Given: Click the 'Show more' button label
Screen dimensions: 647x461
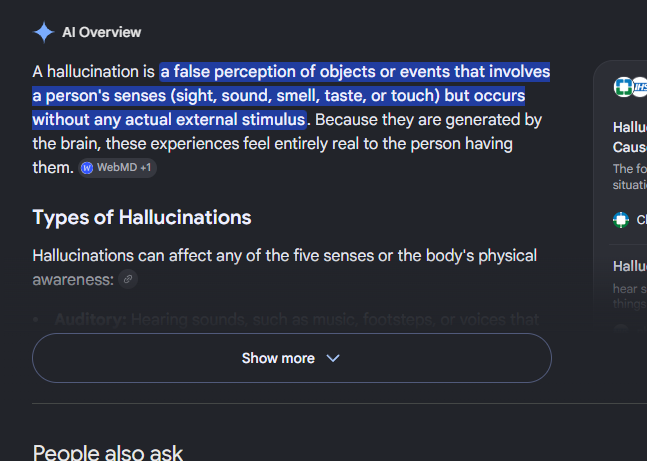Looking at the screenshot, I should click(x=278, y=358).
